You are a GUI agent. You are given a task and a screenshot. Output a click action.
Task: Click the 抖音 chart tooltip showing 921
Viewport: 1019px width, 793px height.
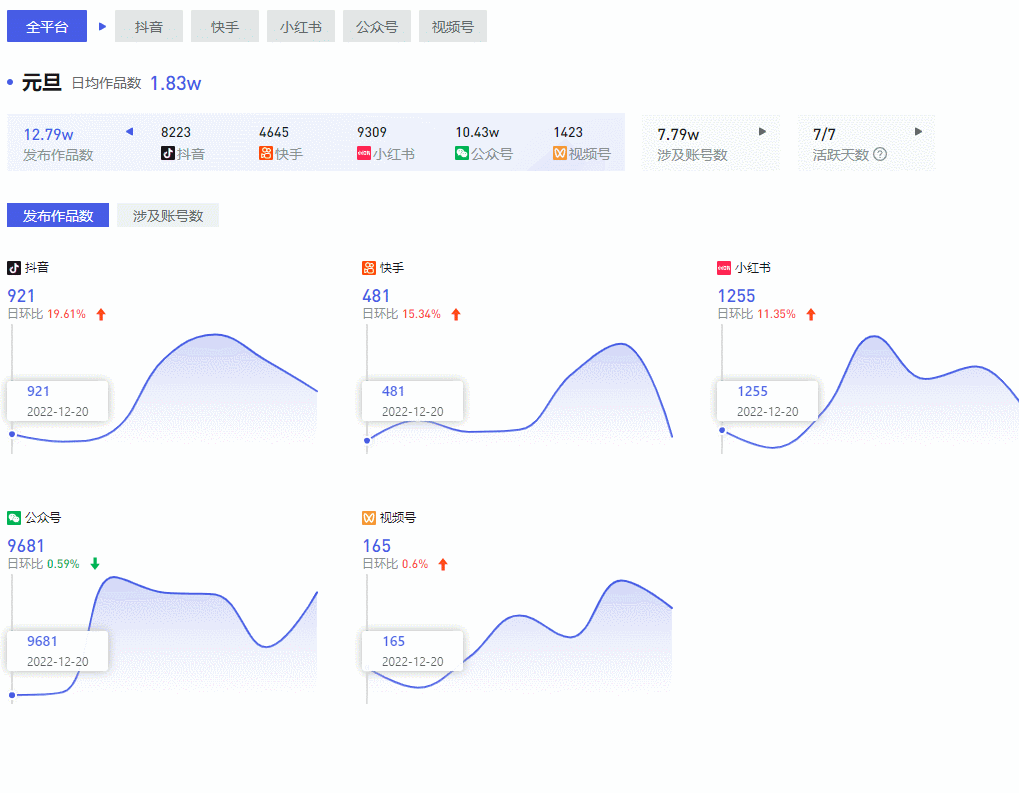click(x=58, y=401)
